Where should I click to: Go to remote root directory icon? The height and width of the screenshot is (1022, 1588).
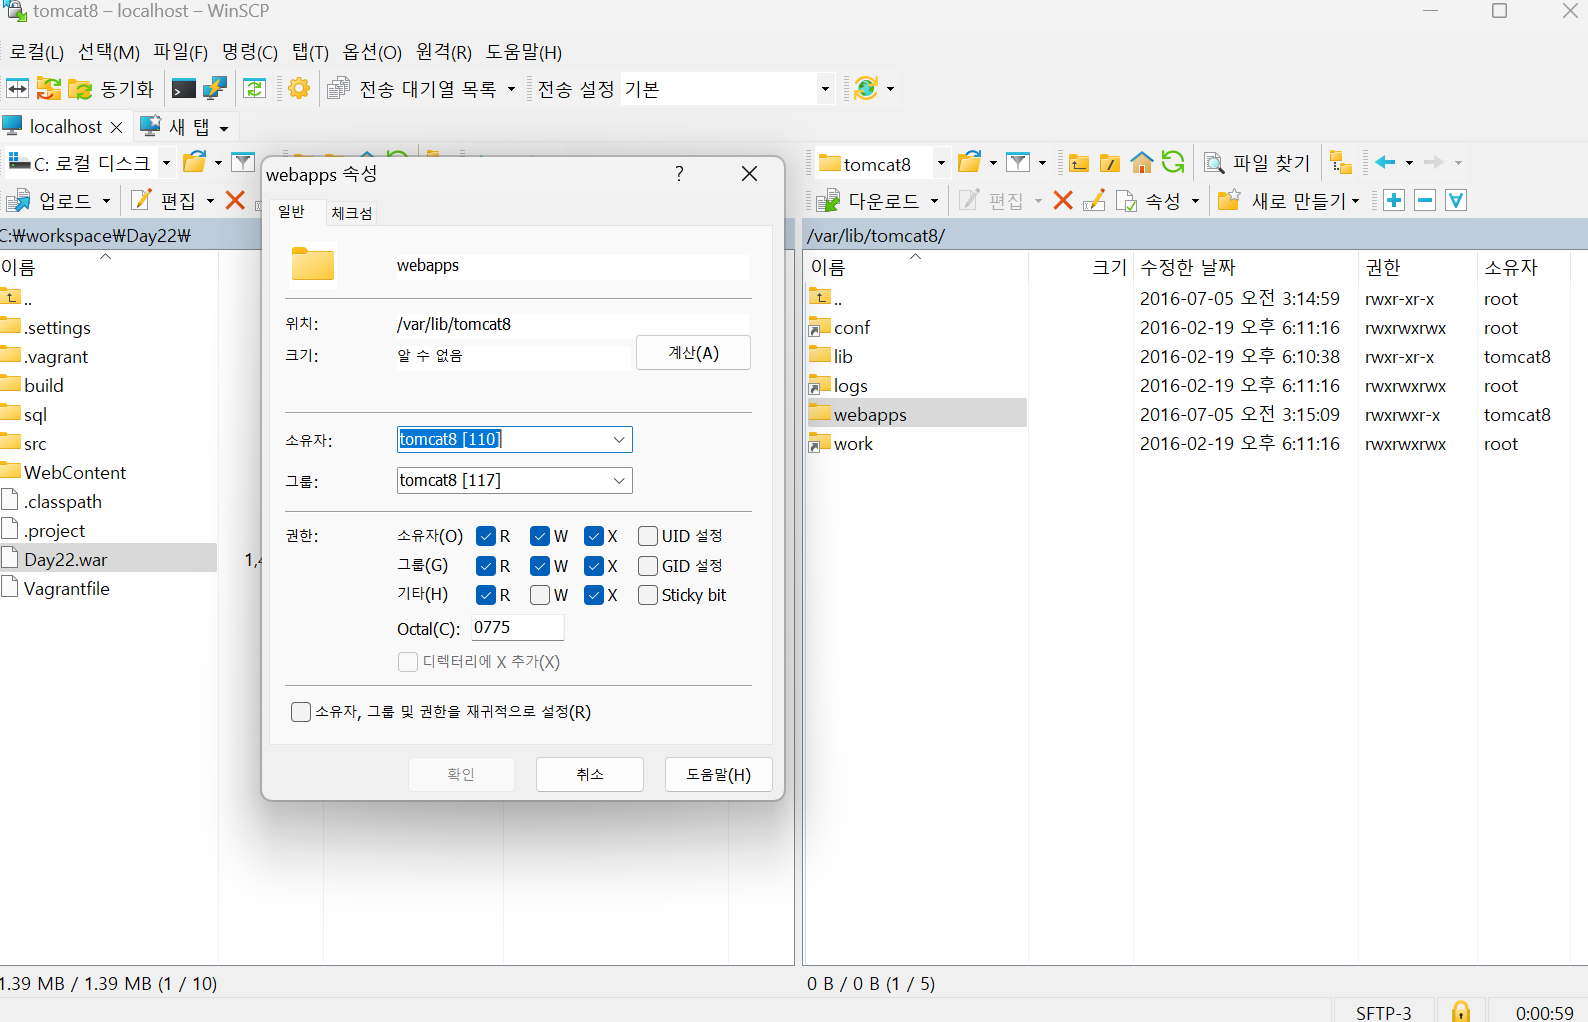point(1109,163)
